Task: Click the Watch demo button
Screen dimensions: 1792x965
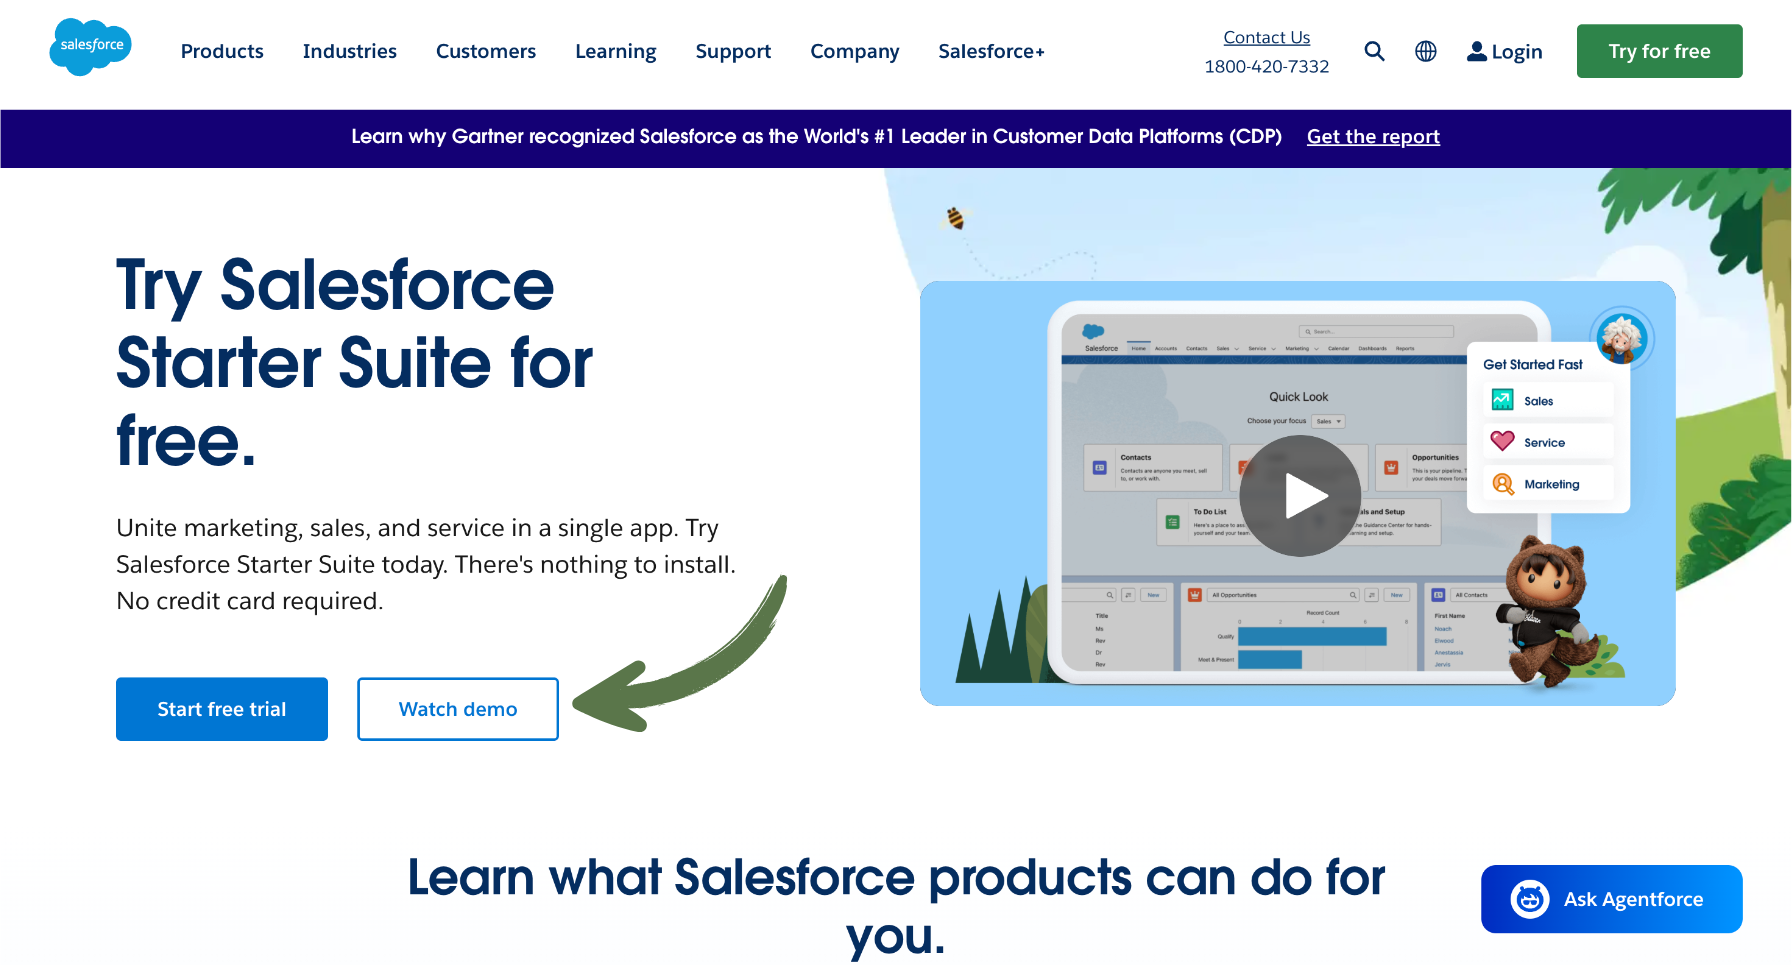Action: point(458,709)
